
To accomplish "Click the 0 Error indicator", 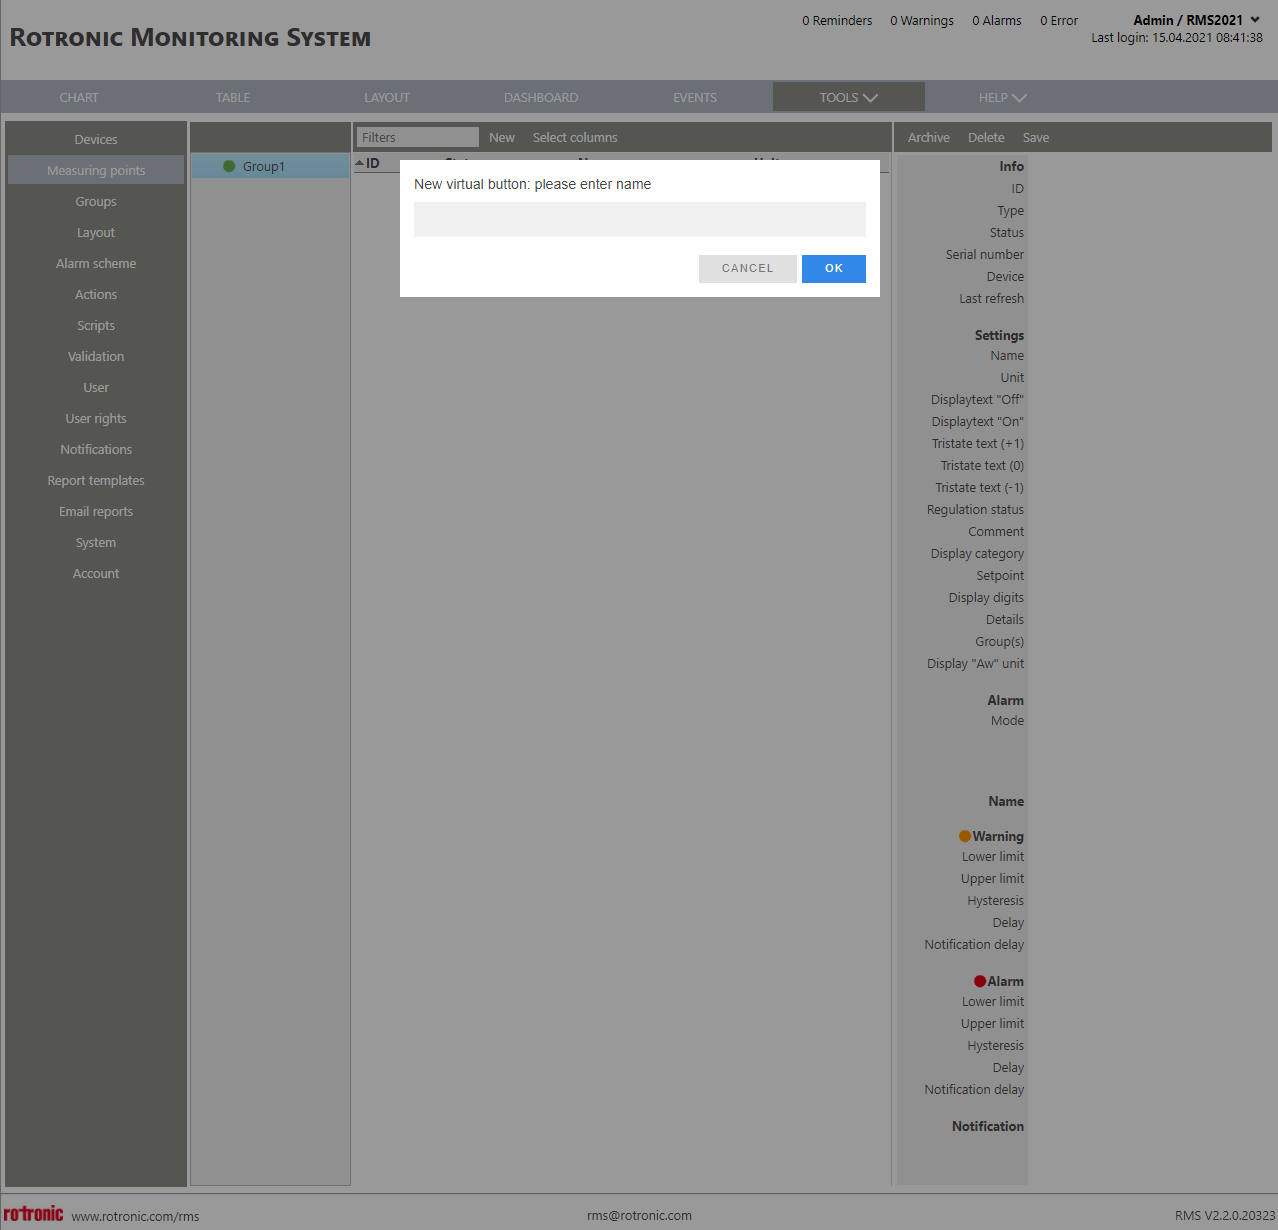I will (x=1059, y=20).
